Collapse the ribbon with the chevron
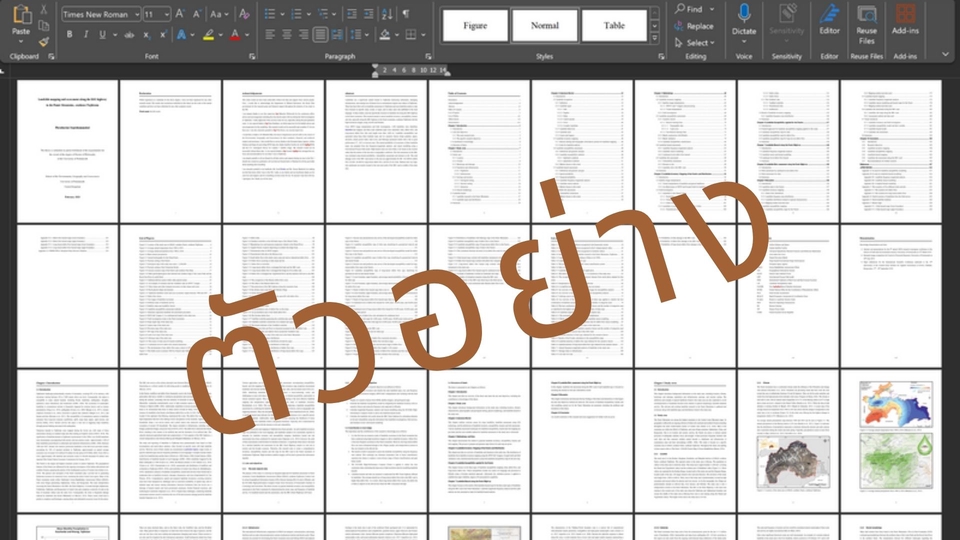 click(945, 55)
